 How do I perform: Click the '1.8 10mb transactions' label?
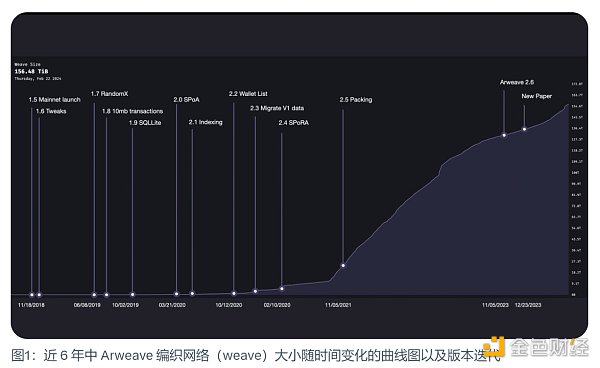pos(132,111)
